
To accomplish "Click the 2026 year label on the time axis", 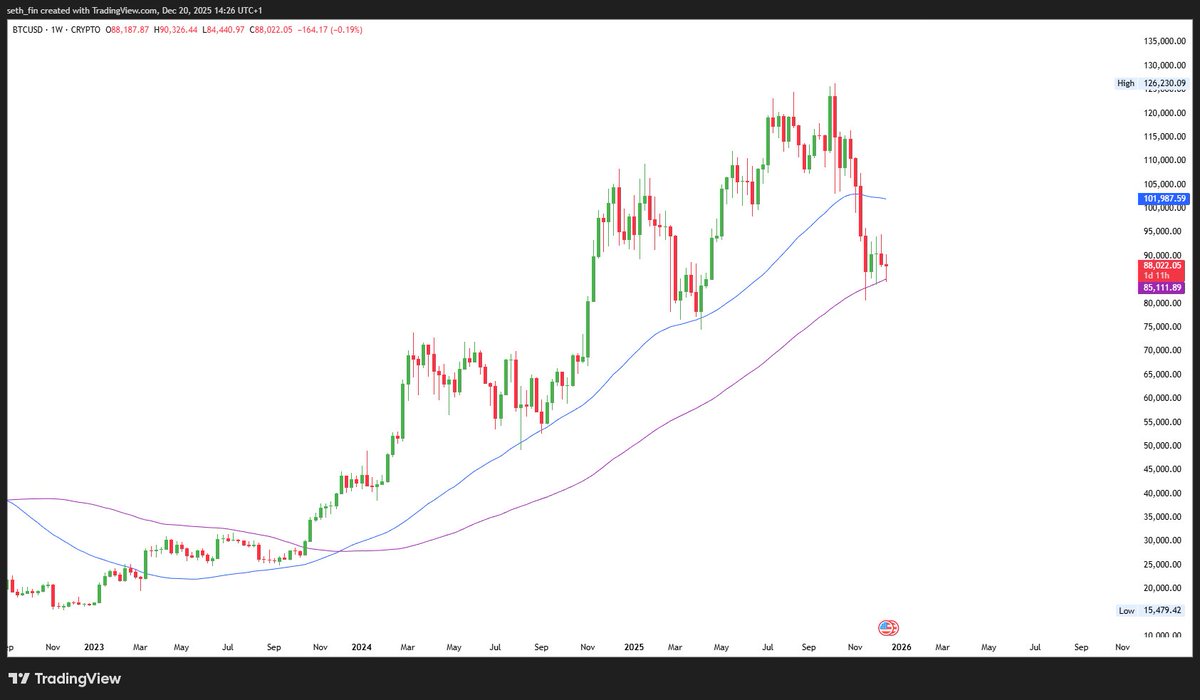I will 903,647.
